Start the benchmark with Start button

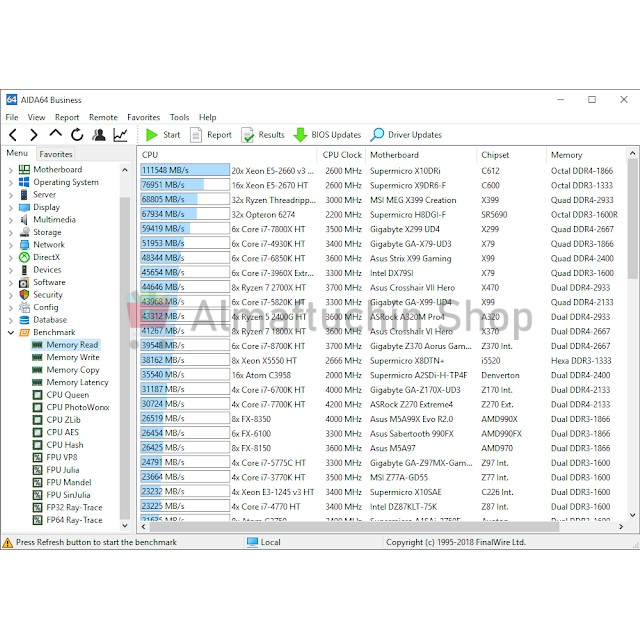point(163,135)
